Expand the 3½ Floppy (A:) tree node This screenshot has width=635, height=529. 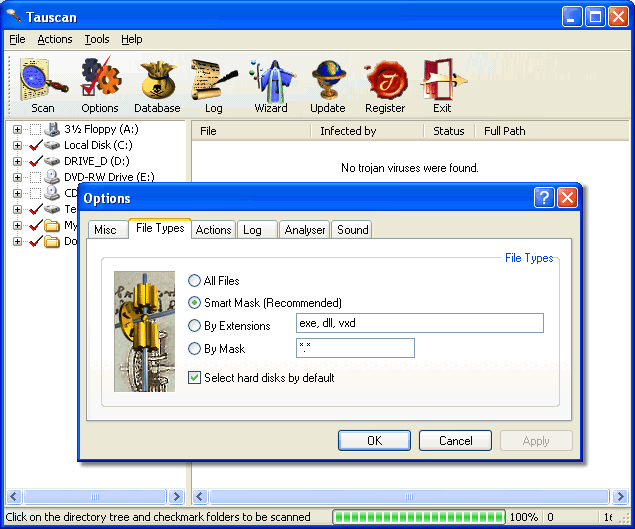pyautogui.click(x=17, y=129)
